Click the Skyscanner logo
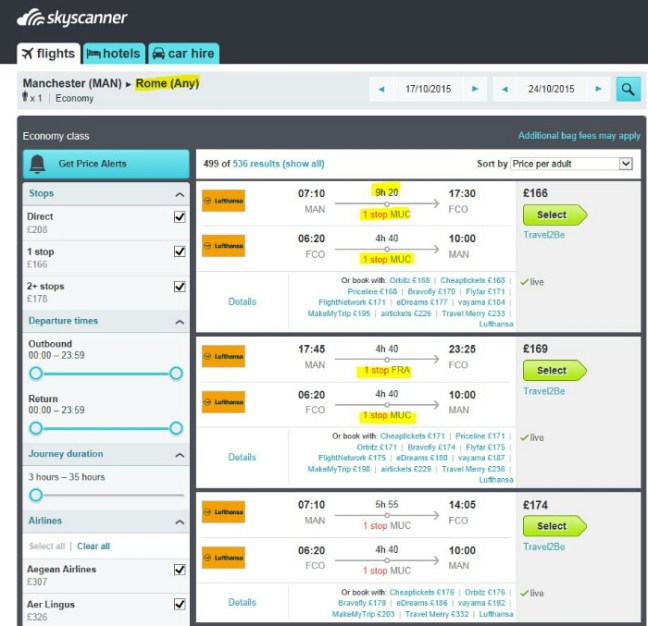648x626 pixels. pyautogui.click(x=72, y=18)
